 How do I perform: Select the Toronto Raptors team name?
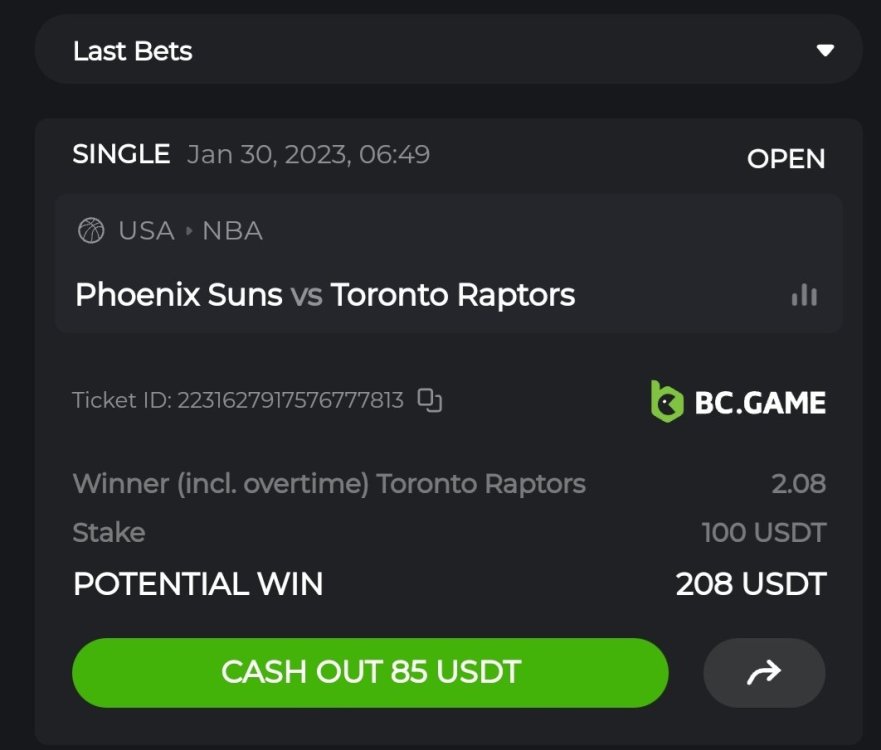(453, 295)
